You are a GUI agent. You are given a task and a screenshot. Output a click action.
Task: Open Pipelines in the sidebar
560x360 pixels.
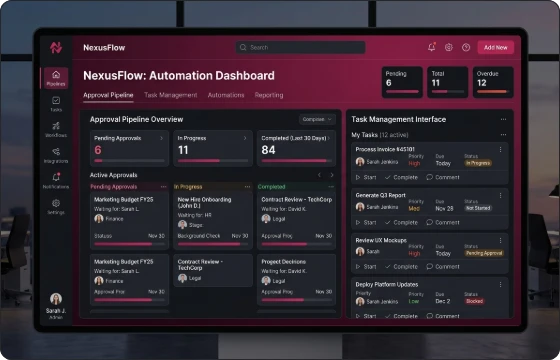pos(56,78)
